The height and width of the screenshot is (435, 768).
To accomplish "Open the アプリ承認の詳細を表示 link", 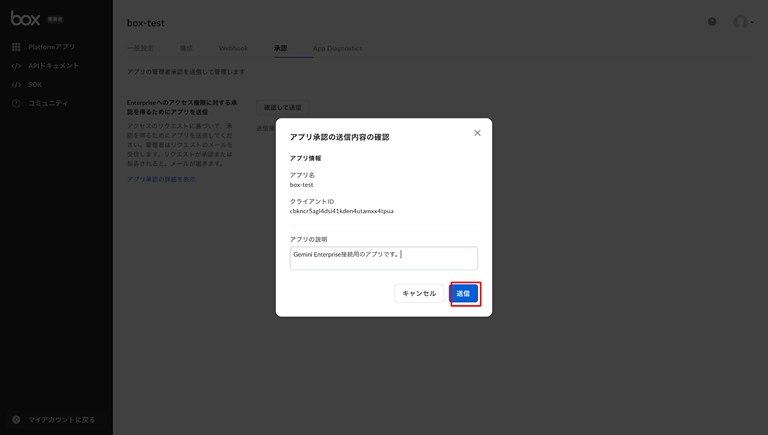I will tap(161, 179).
